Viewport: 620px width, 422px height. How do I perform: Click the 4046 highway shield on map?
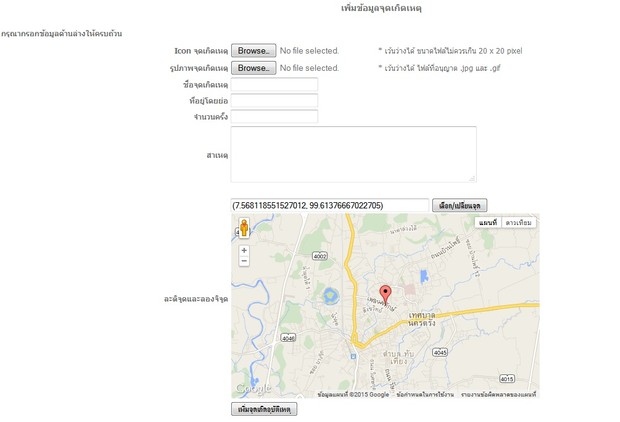click(x=288, y=338)
